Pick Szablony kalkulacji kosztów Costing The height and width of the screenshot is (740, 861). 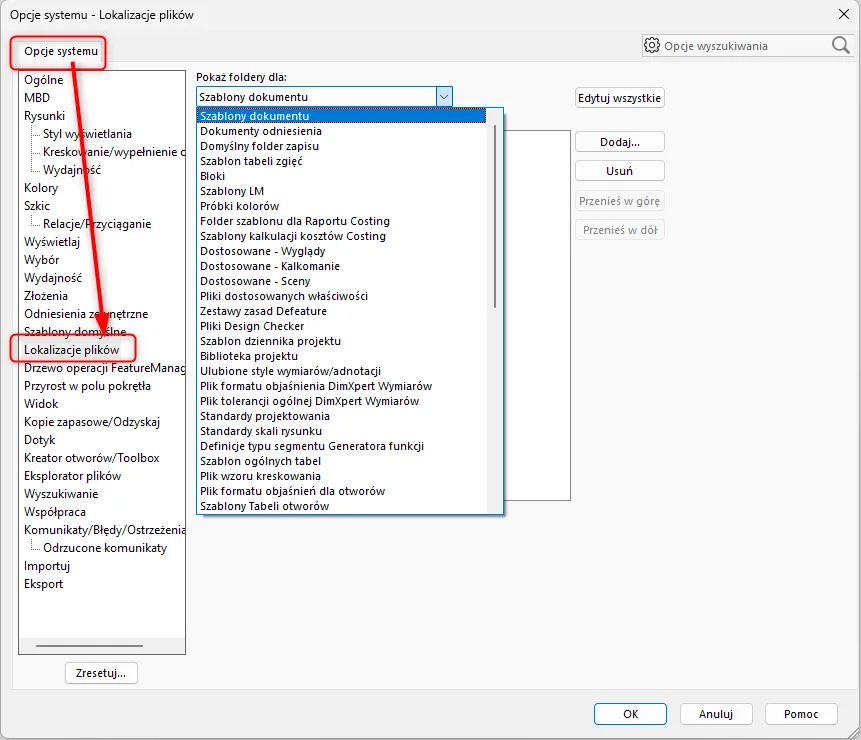342,236
